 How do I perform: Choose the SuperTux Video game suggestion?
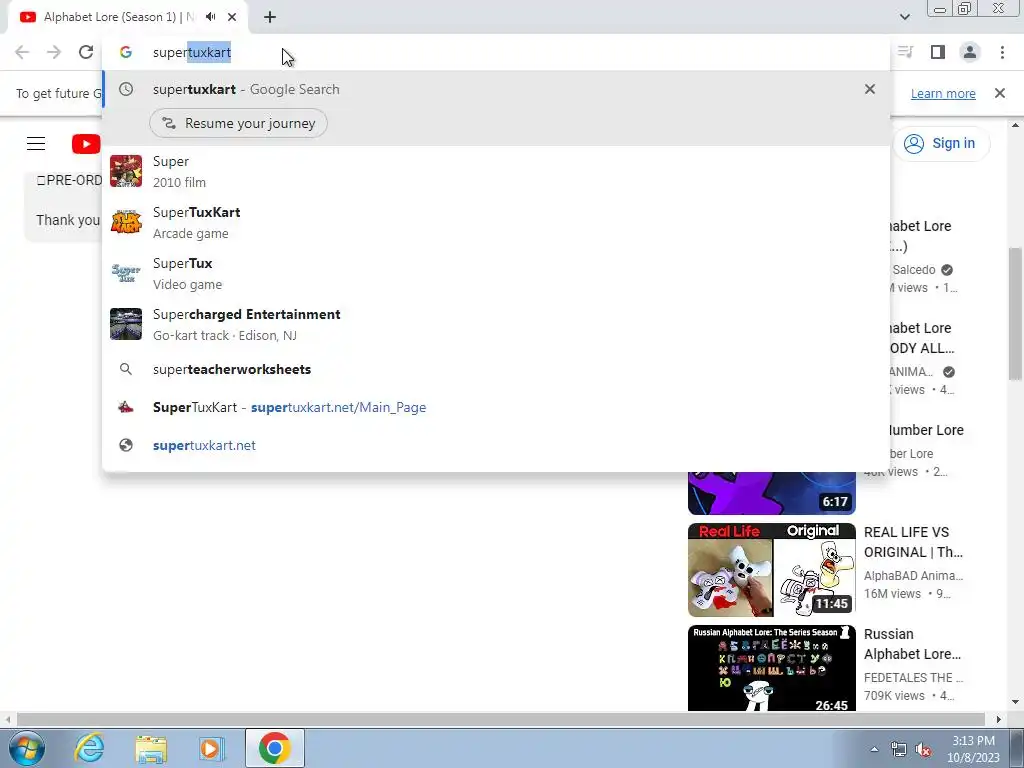click(496, 274)
